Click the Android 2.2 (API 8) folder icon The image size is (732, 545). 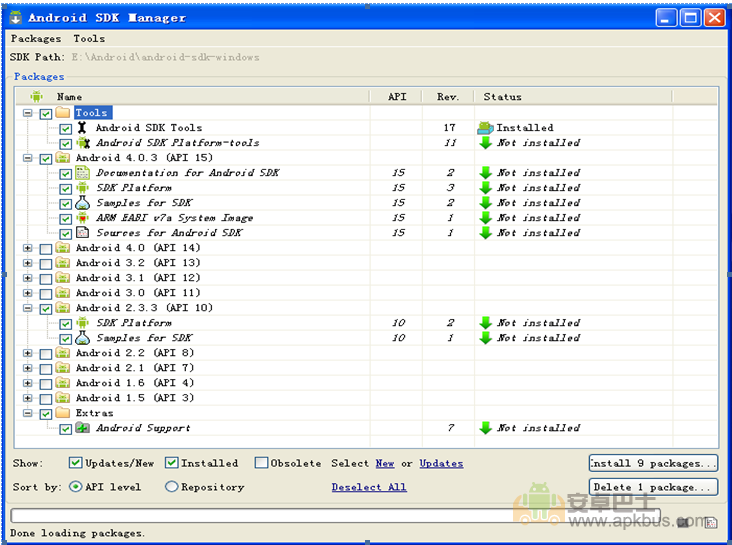pos(63,353)
